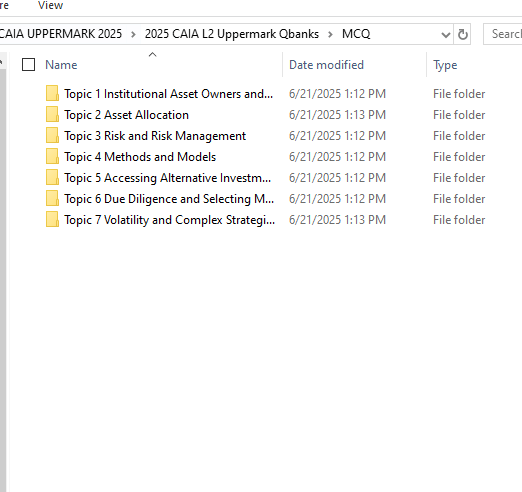Click the Topic 6 Due Diligence folder icon
Image resolution: width=522 pixels, height=492 pixels.
pos(52,198)
